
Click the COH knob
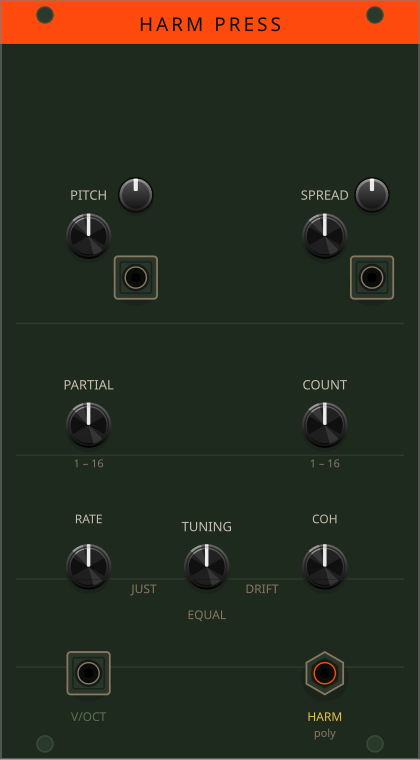[325, 567]
